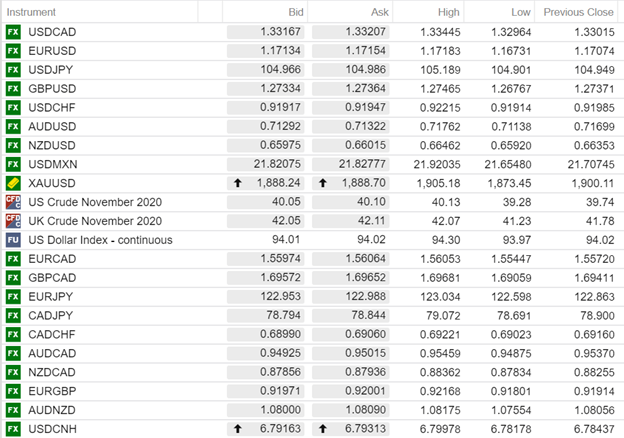
Task: Click the FX icon beside EURJPY
Action: pyautogui.click(x=13, y=296)
